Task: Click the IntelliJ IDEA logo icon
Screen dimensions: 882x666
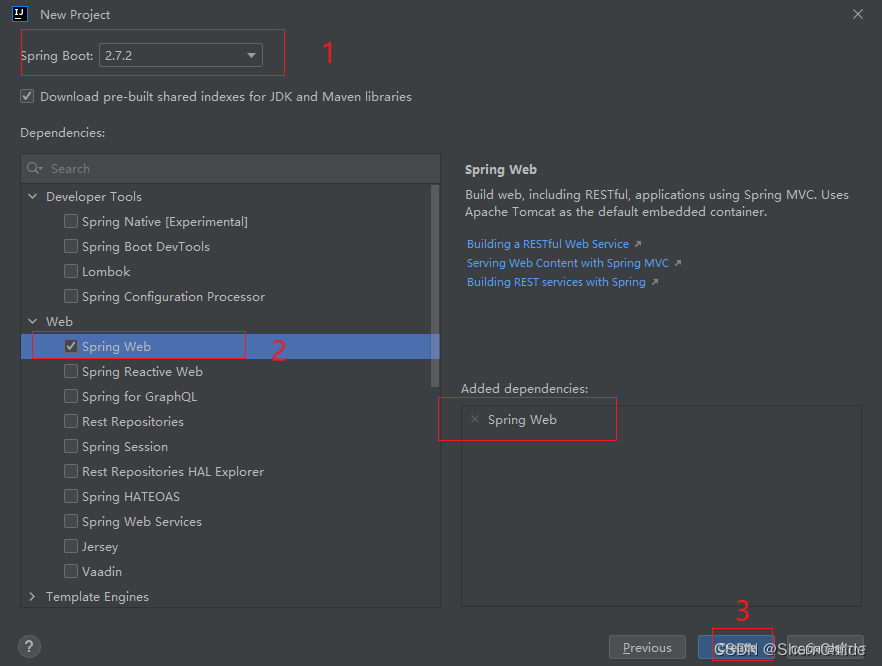Action: tap(20, 14)
